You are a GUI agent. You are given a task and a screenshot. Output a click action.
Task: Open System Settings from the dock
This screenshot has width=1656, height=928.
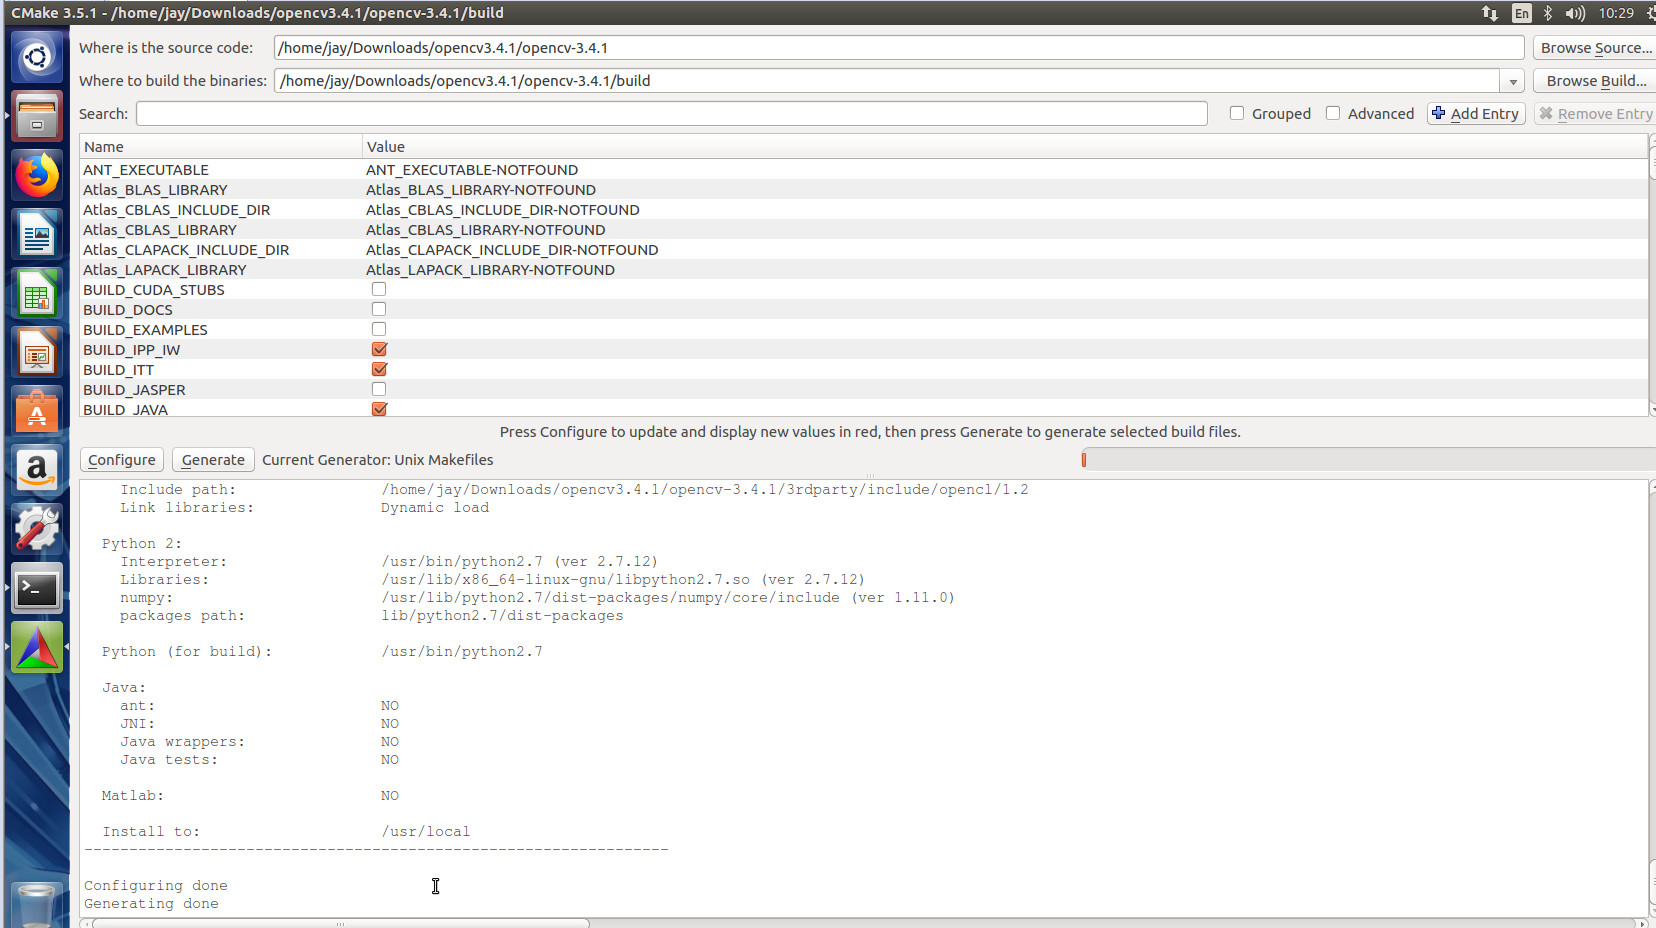point(37,529)
